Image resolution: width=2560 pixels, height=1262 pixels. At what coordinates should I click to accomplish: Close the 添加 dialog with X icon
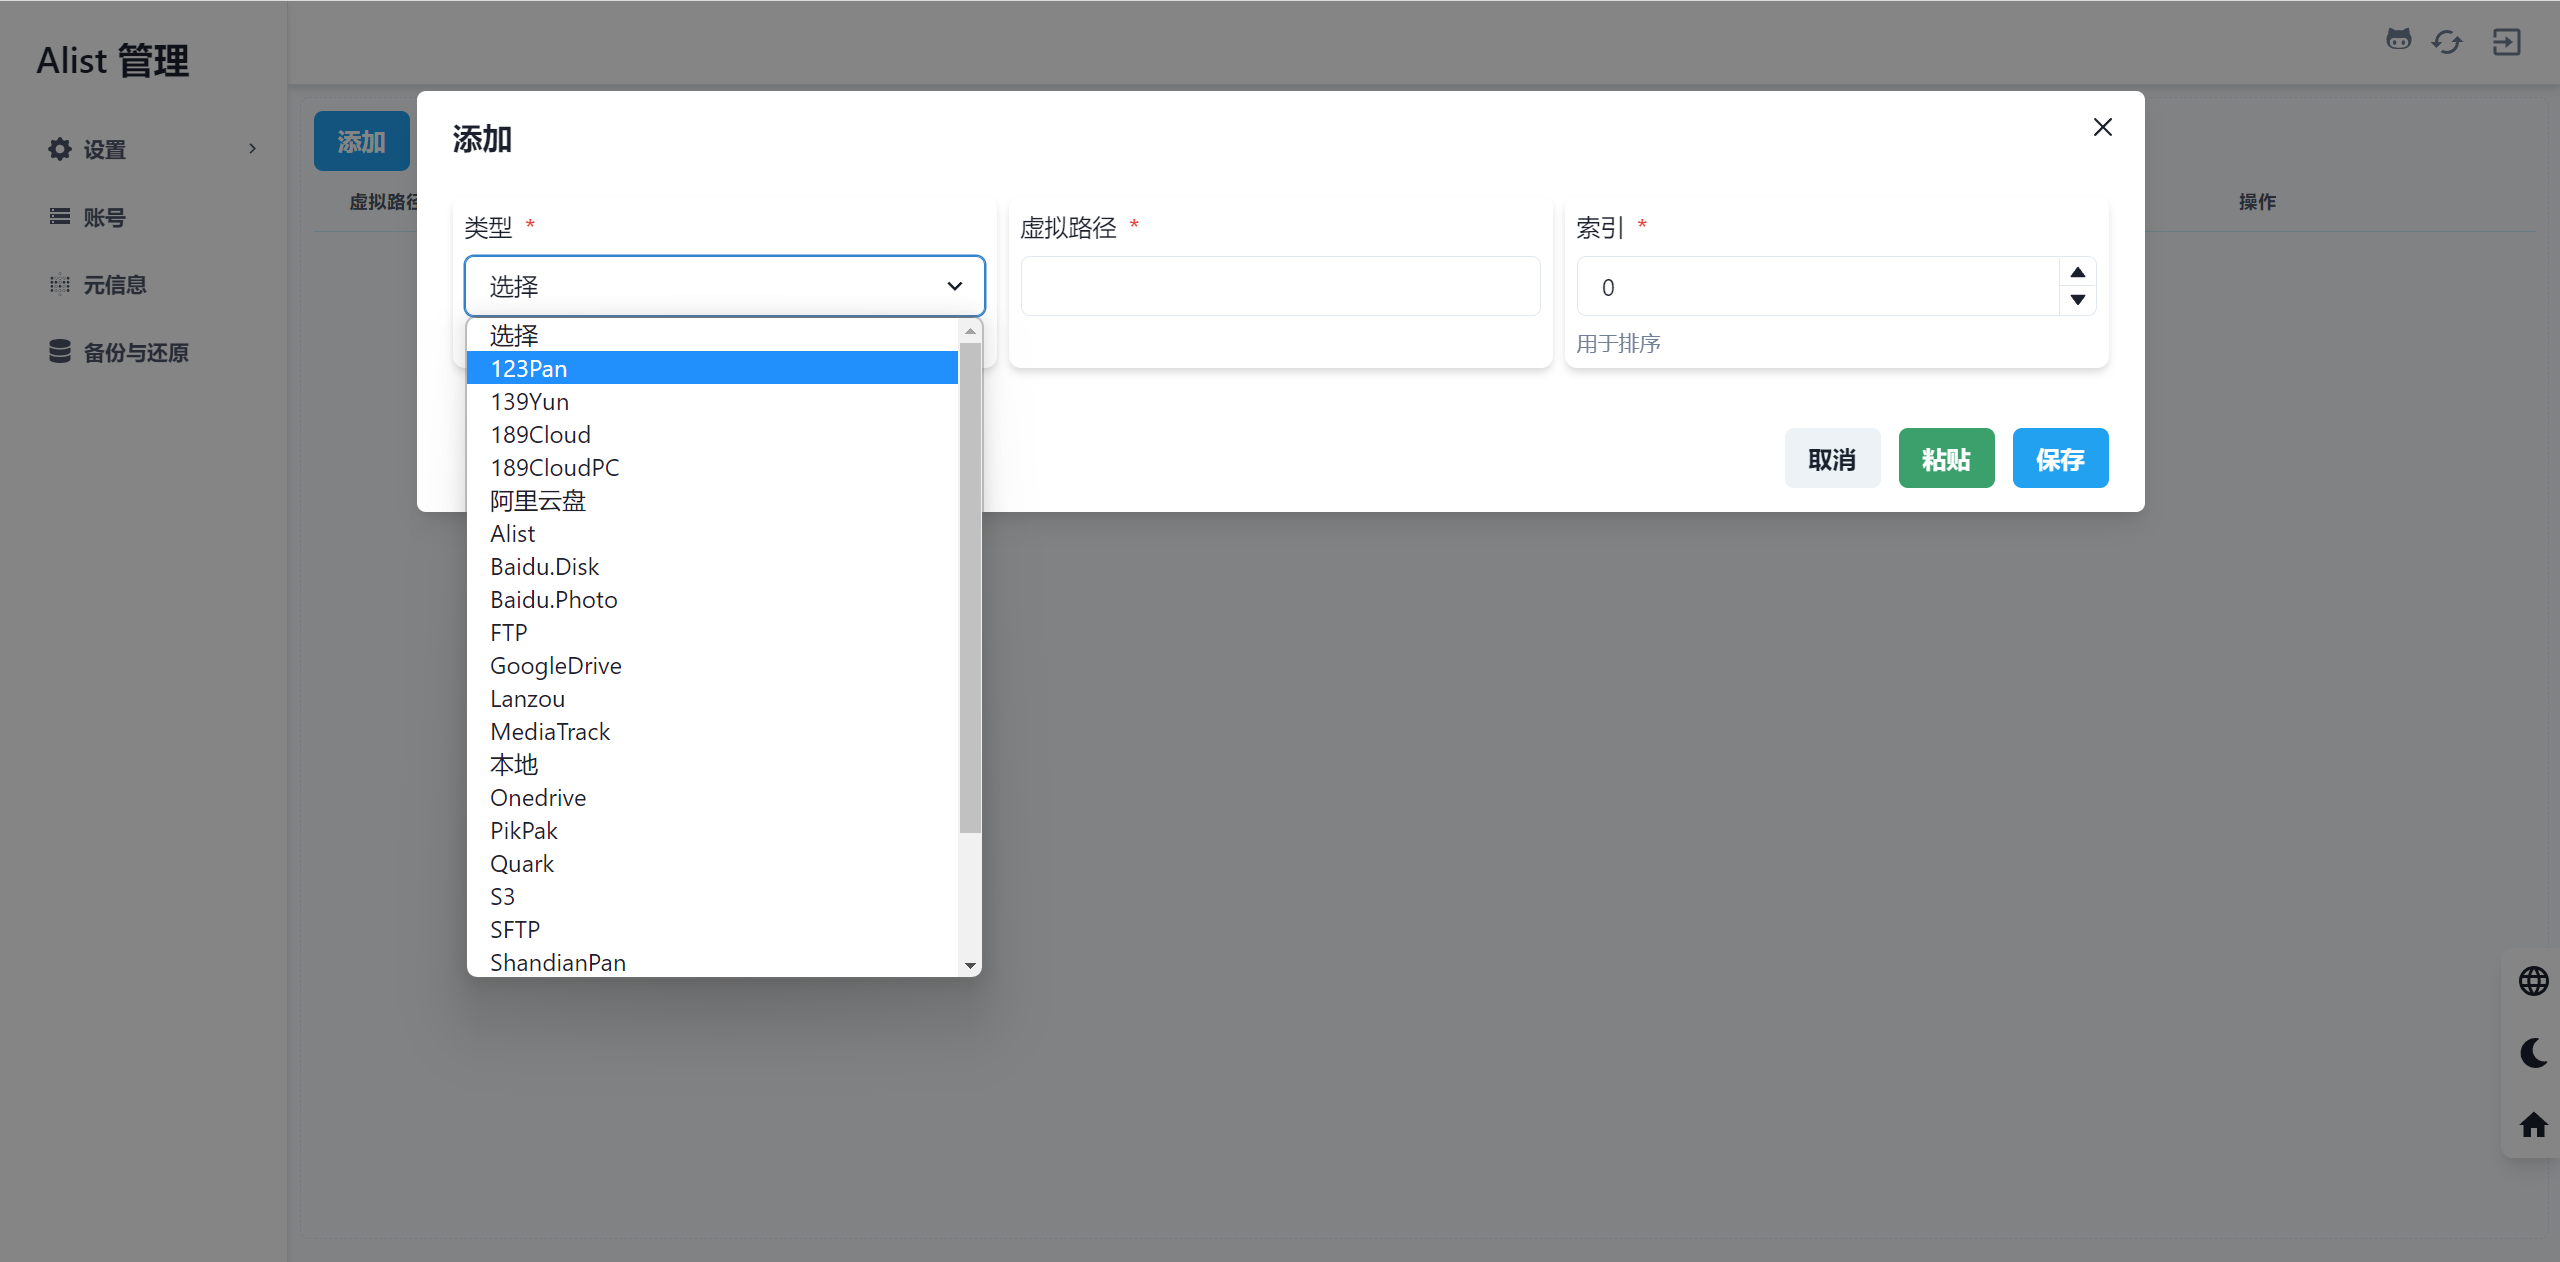coord(2103,127)
